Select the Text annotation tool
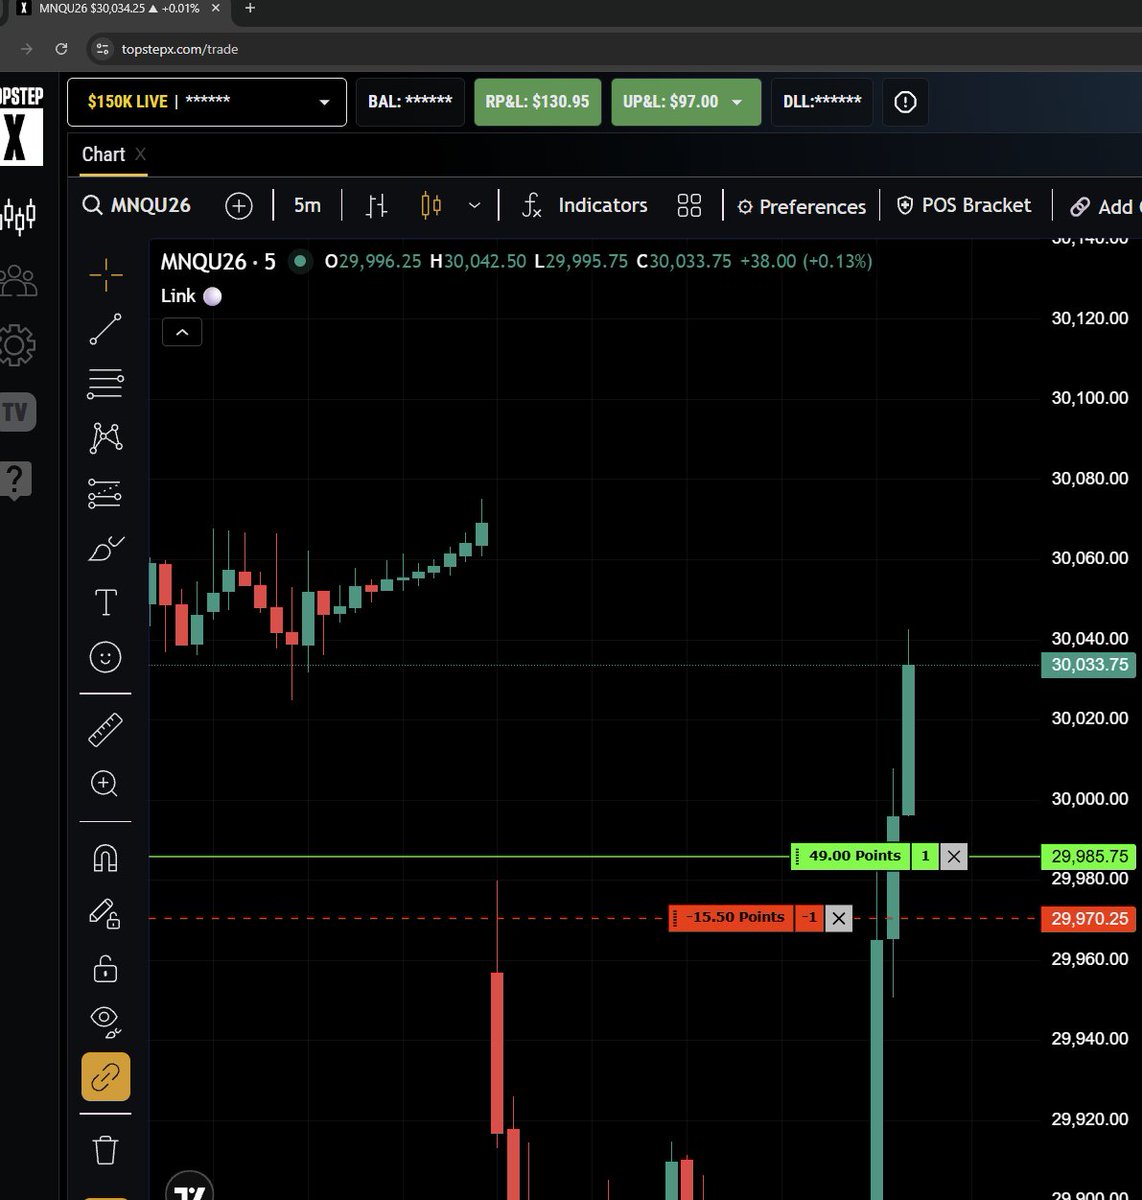This screenshot has width=1142, height=1200. pyautogui.click(x=106, y=602)
